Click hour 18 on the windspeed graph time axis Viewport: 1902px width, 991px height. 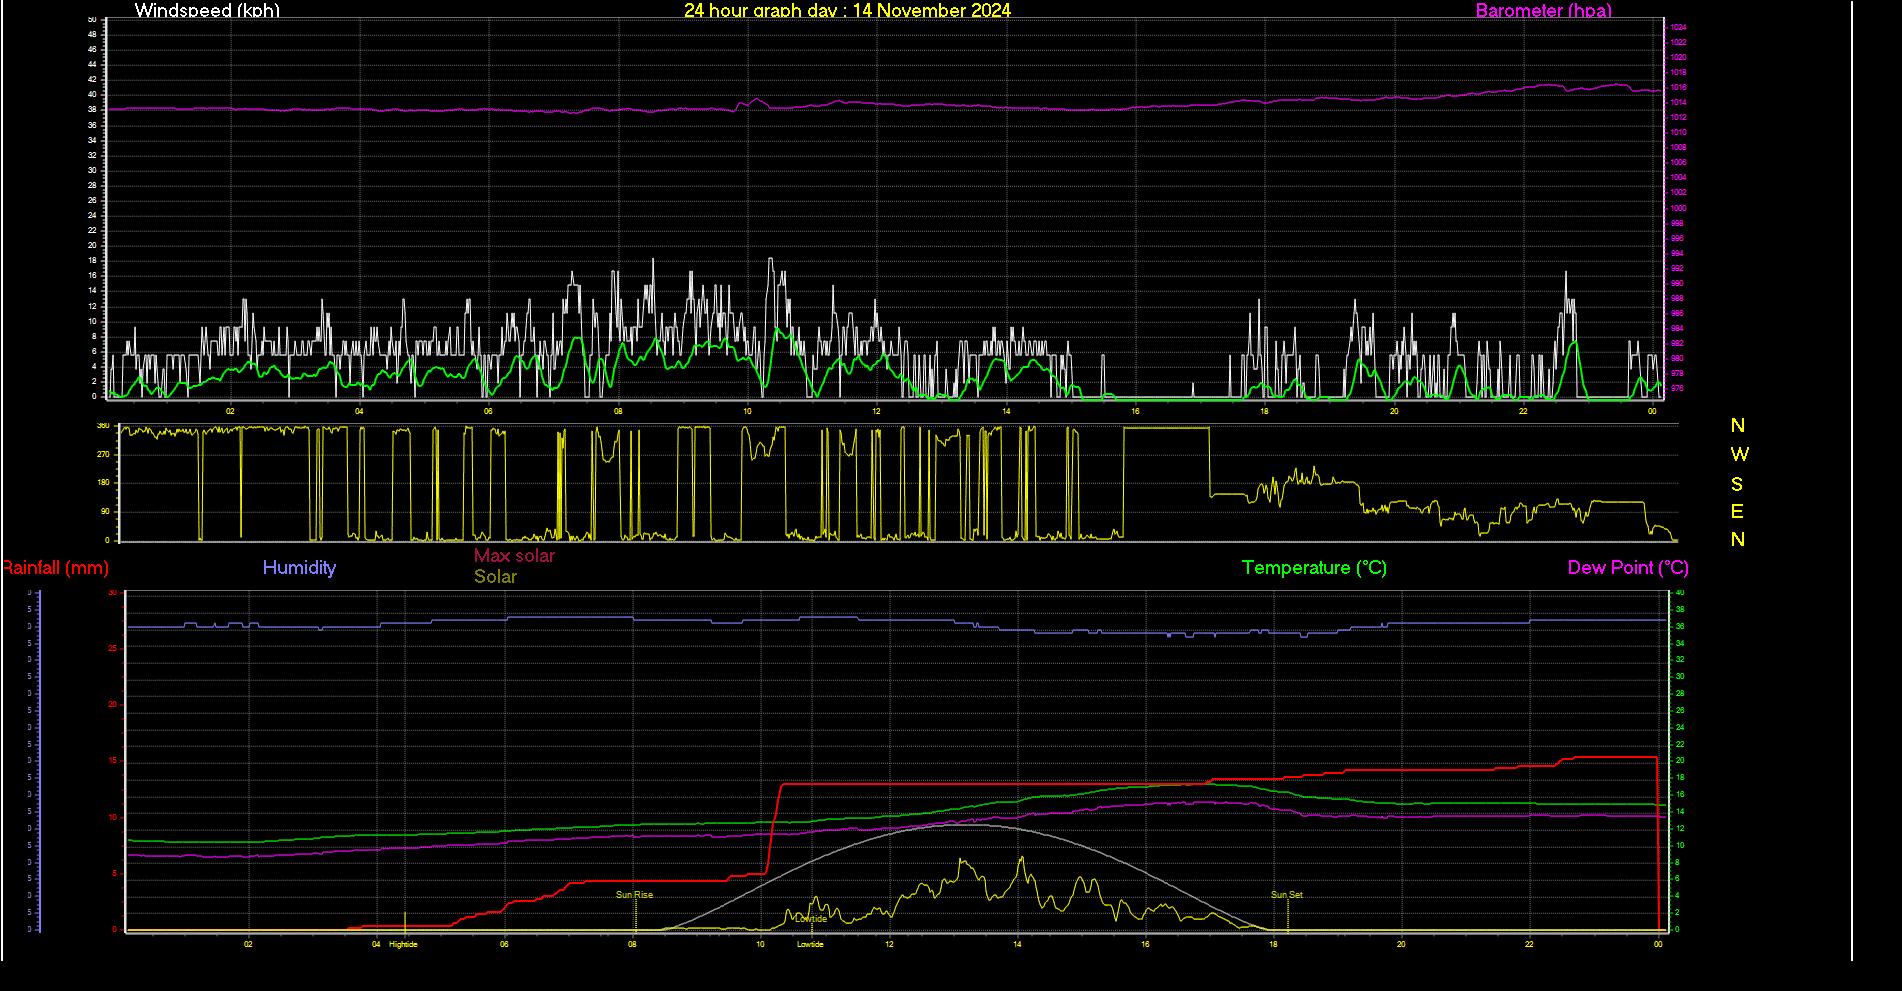[1264, 411]
